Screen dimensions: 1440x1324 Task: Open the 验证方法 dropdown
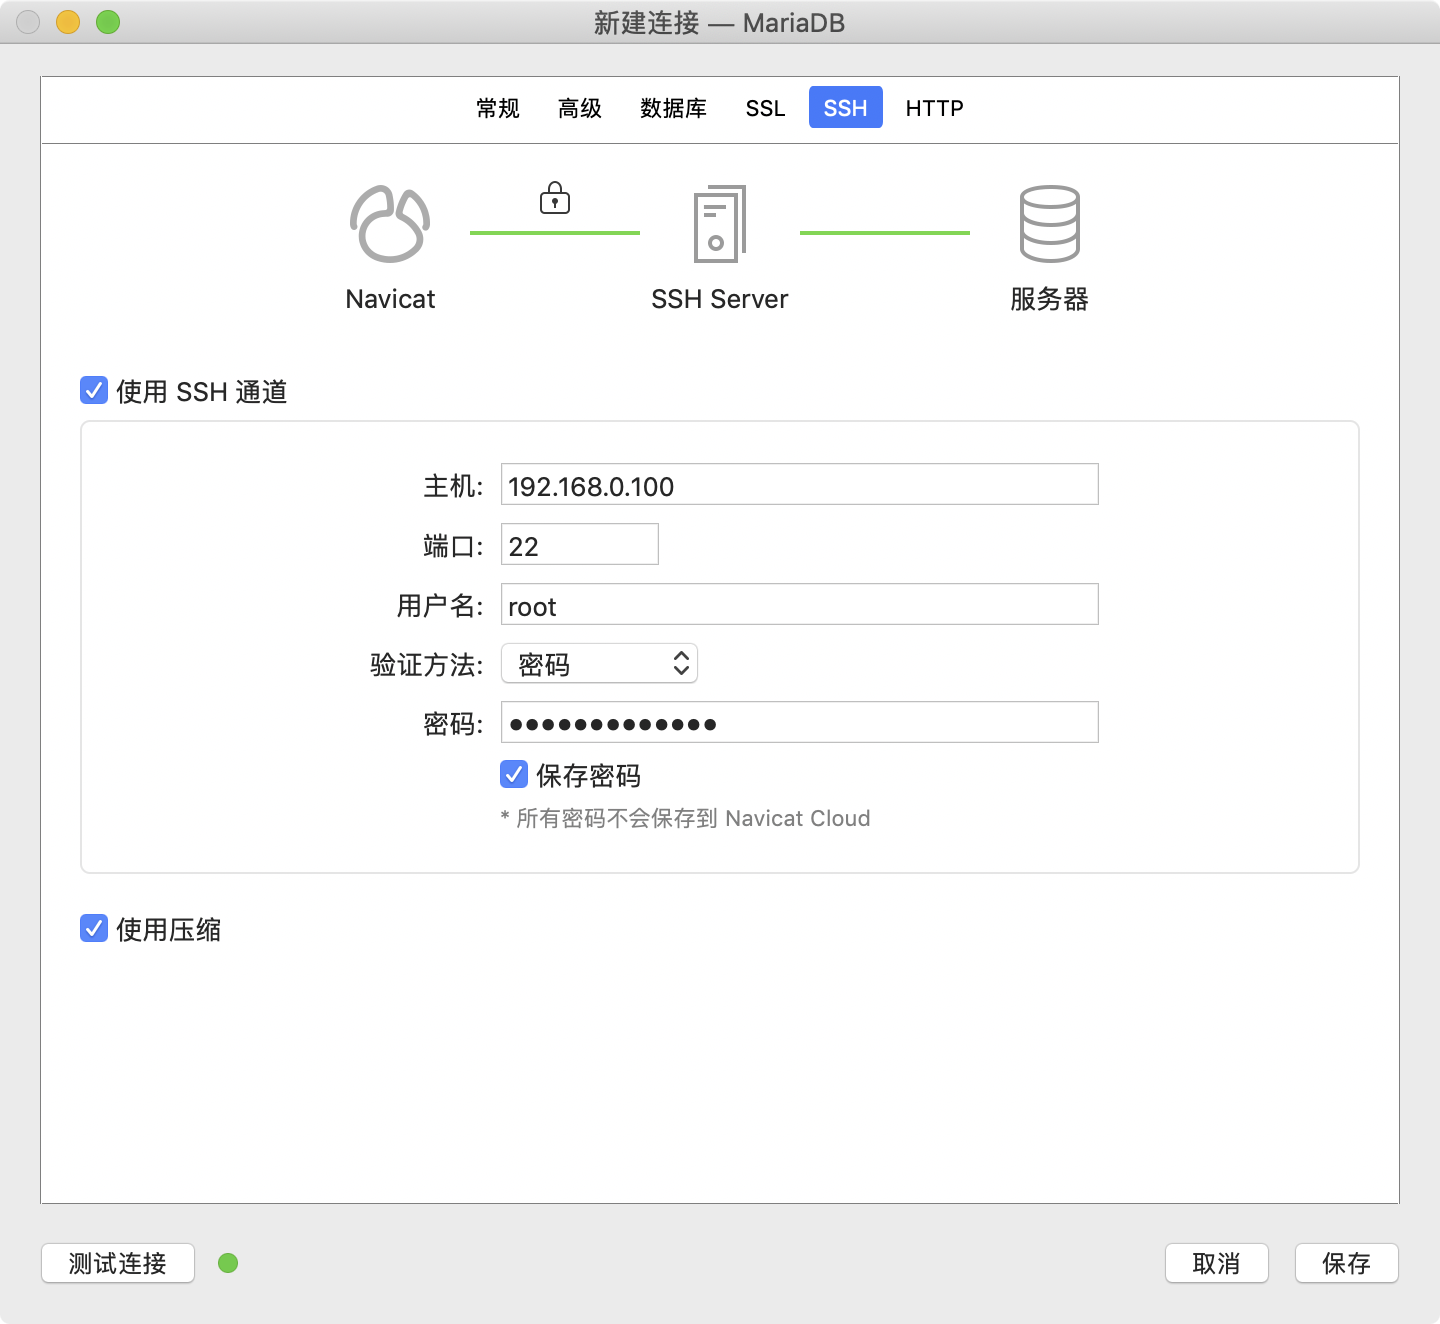coord(599,663)
